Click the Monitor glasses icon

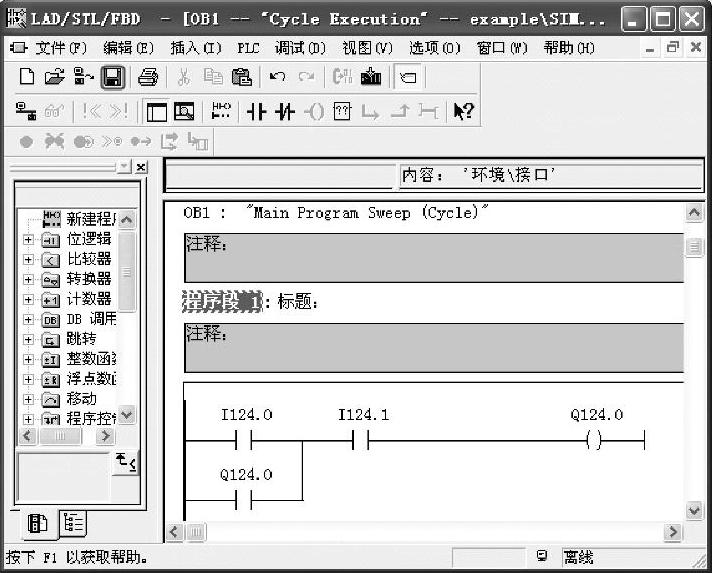coord(54,111)
